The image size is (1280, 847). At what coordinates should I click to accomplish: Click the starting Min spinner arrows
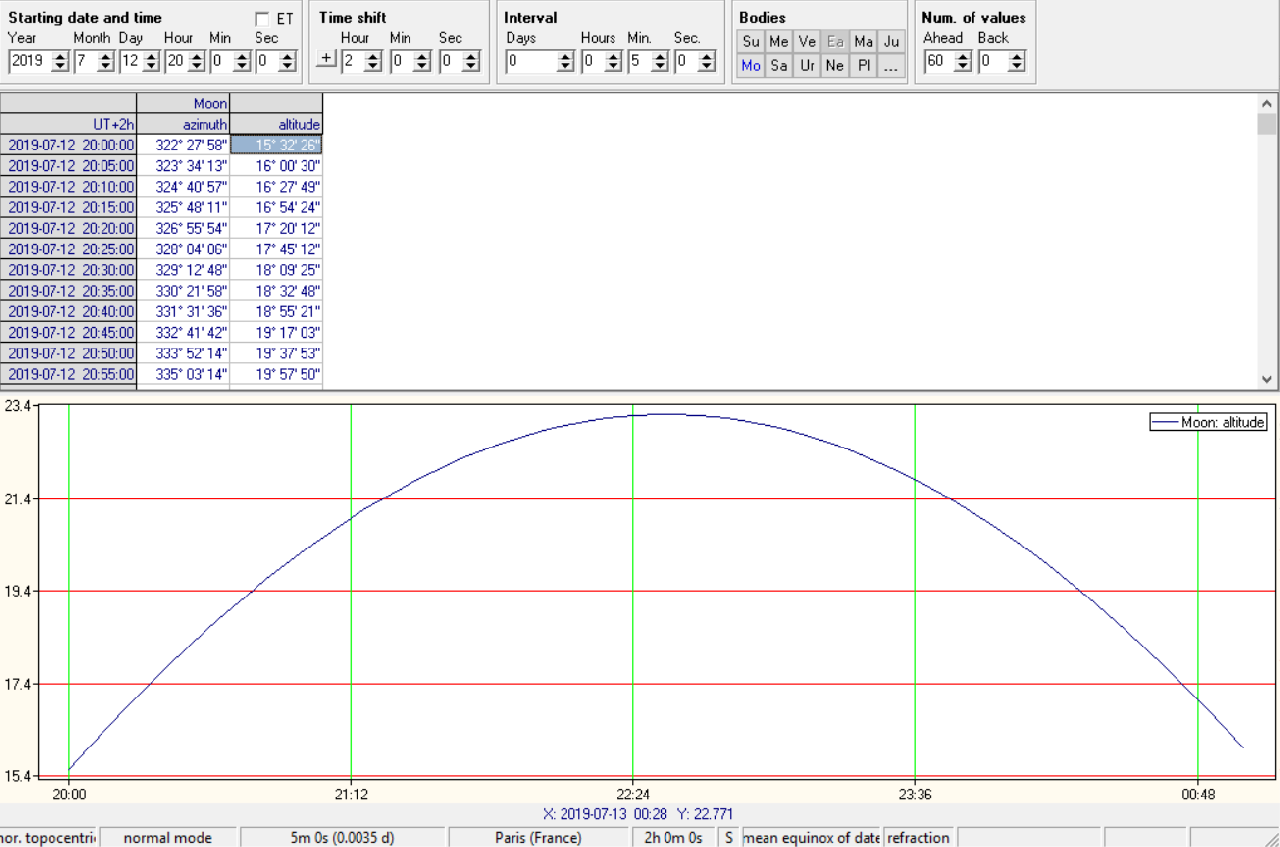pyautogui.click(x=242, y=61)
